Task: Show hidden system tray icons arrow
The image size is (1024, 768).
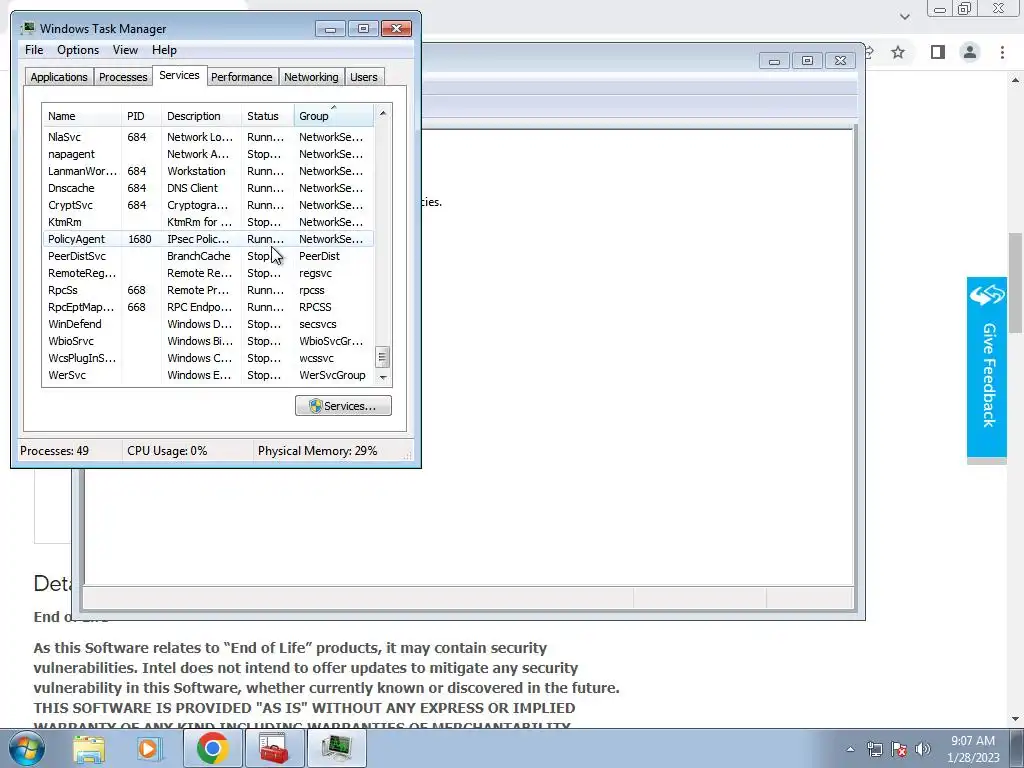Action: point(850,749)
